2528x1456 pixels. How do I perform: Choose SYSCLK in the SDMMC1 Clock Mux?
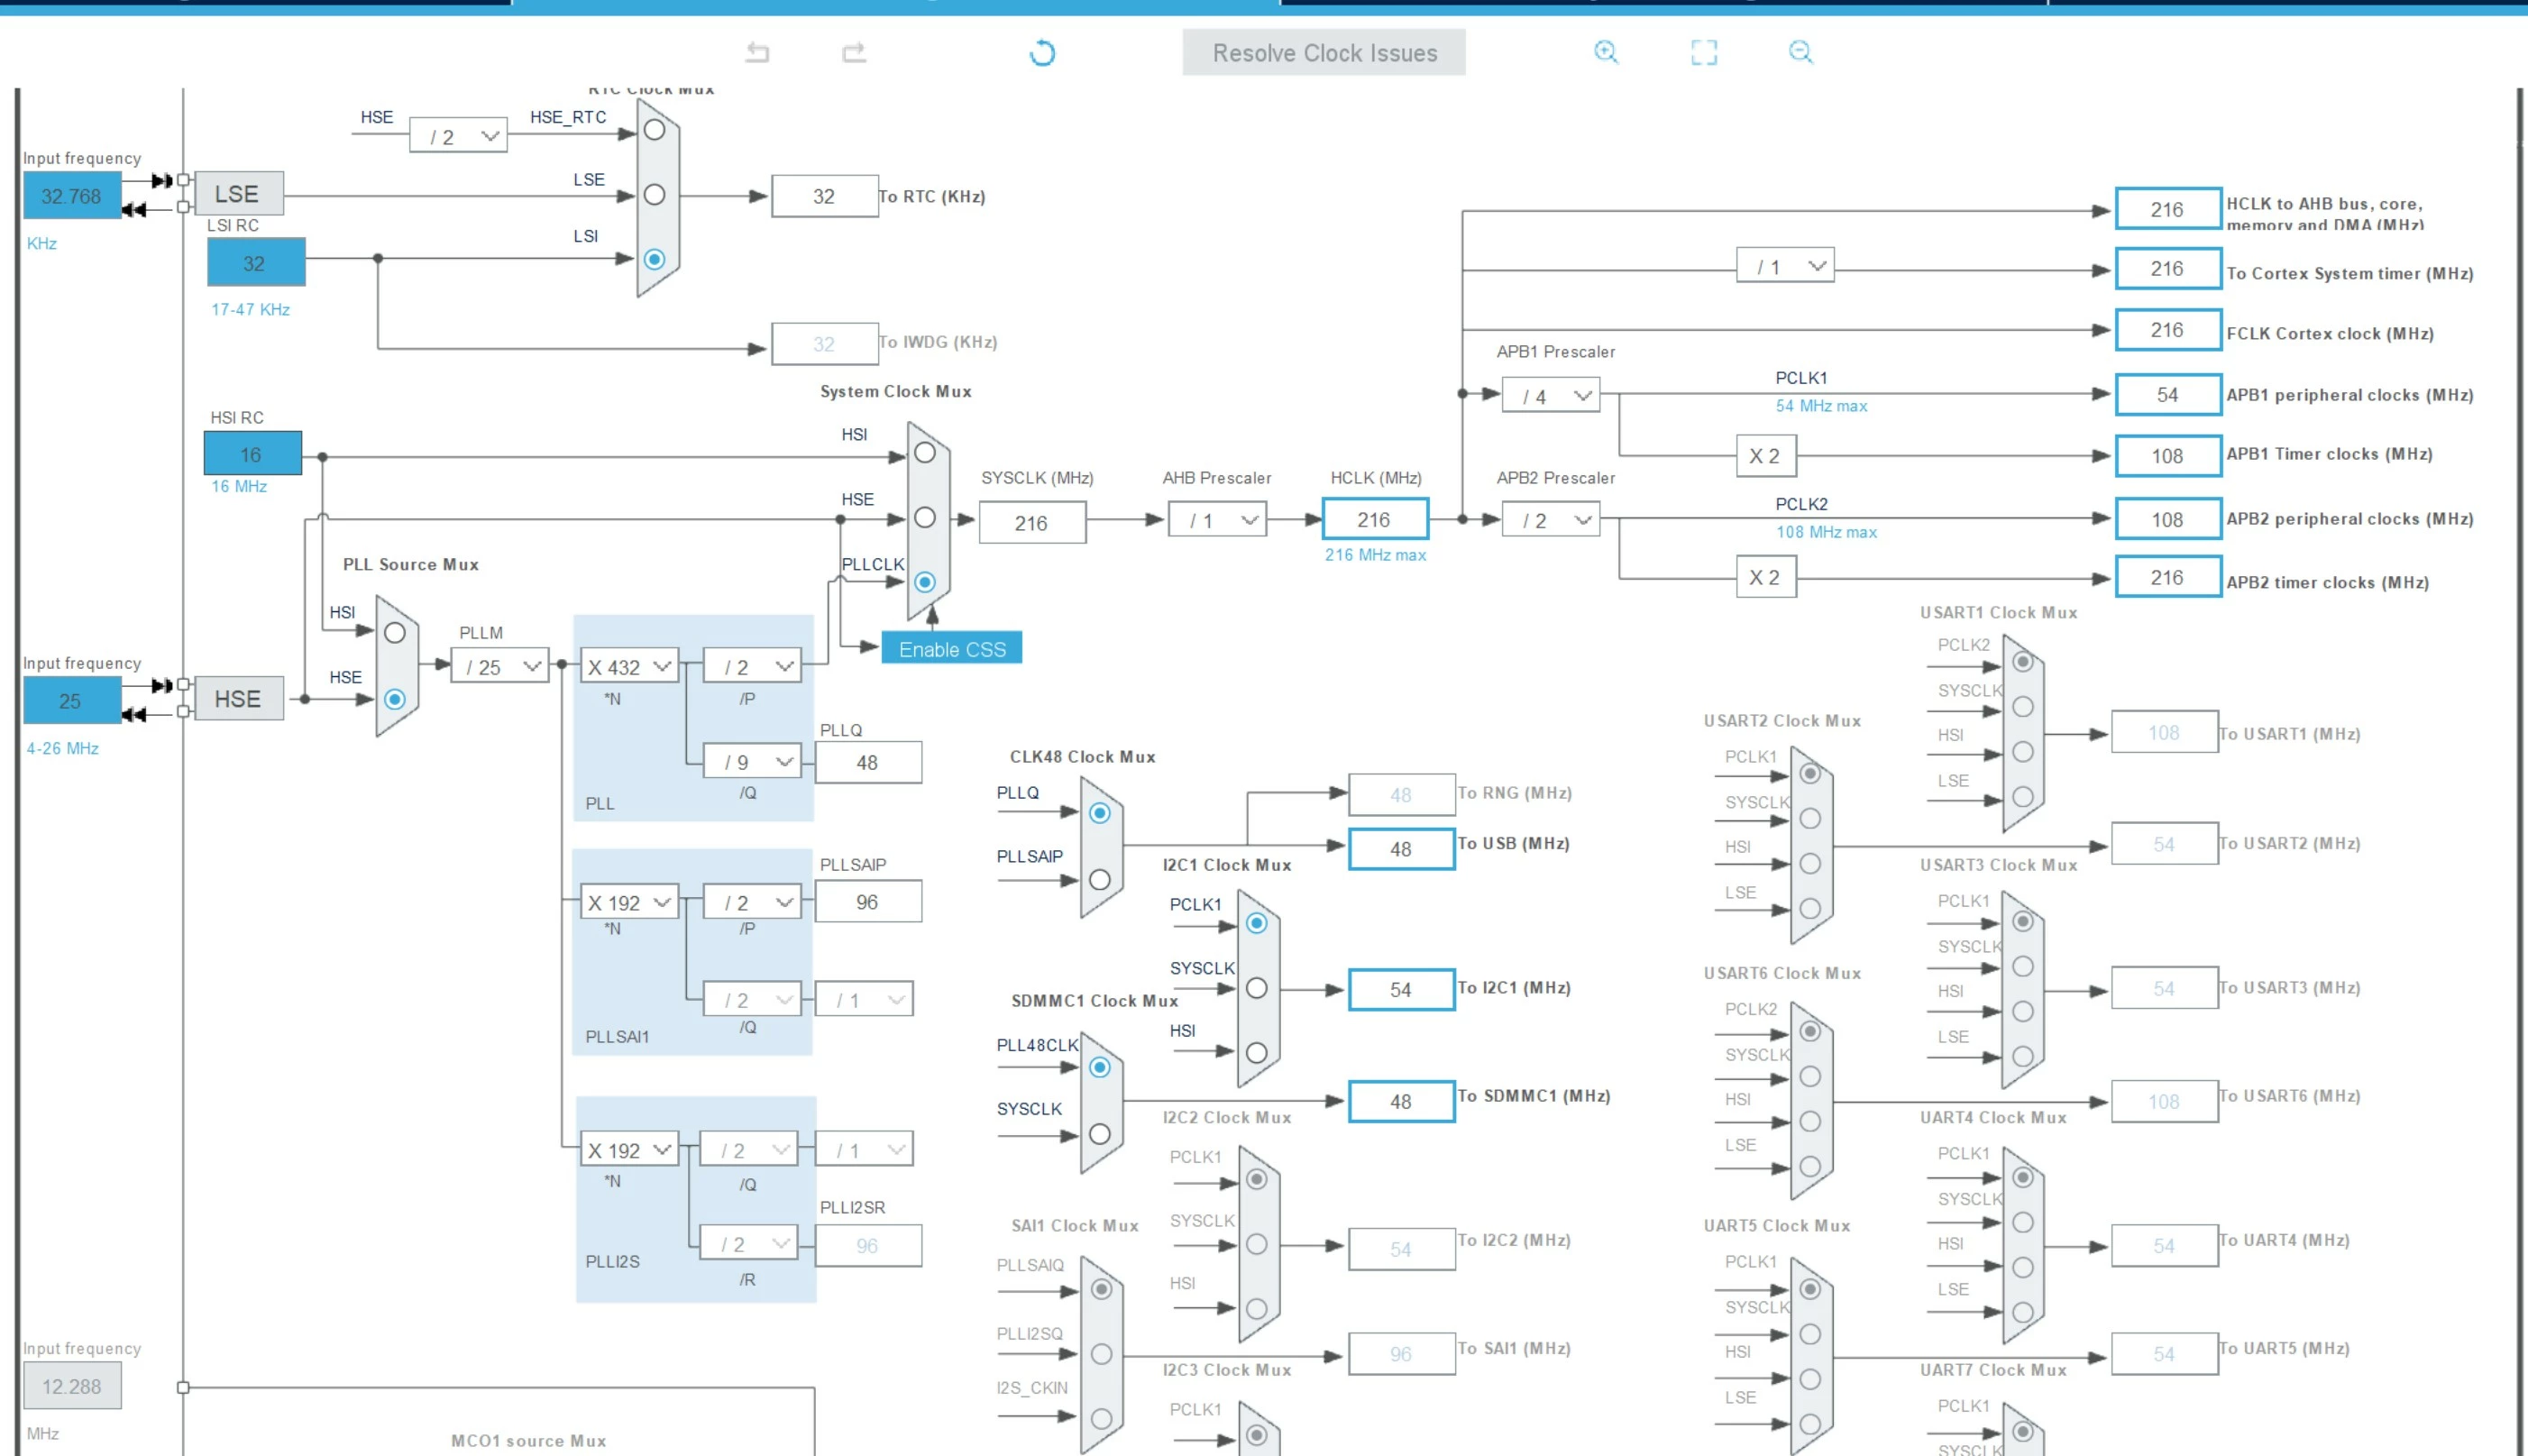pyautogui.click(x=1100, y=1134)
